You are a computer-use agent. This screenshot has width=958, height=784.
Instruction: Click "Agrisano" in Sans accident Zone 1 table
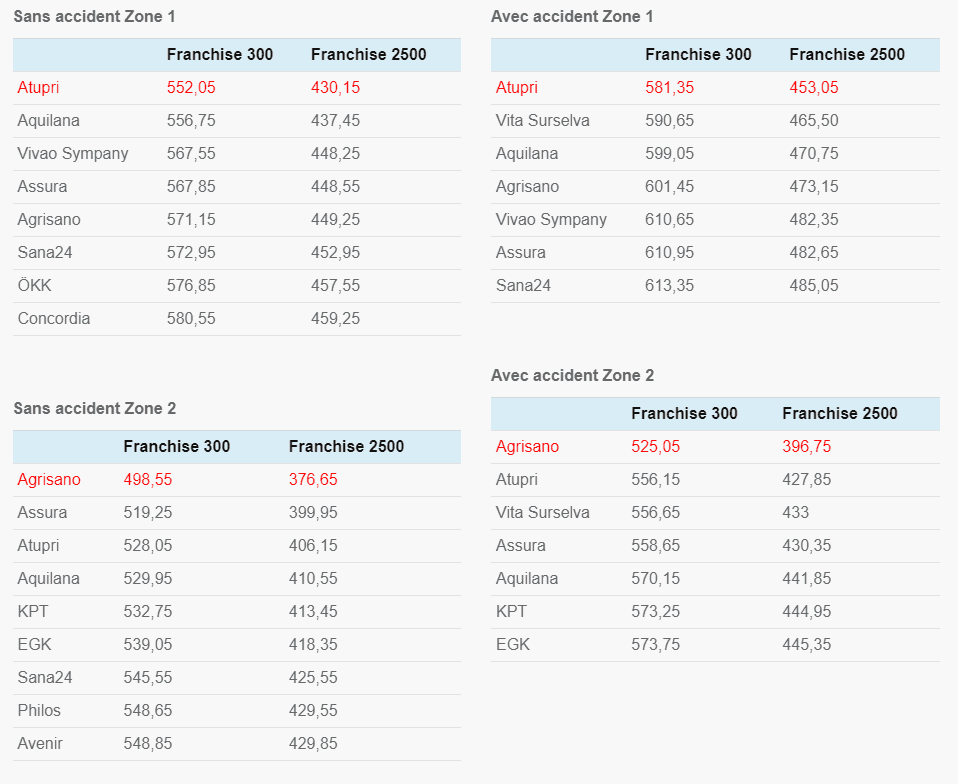[x=49, y=219]
